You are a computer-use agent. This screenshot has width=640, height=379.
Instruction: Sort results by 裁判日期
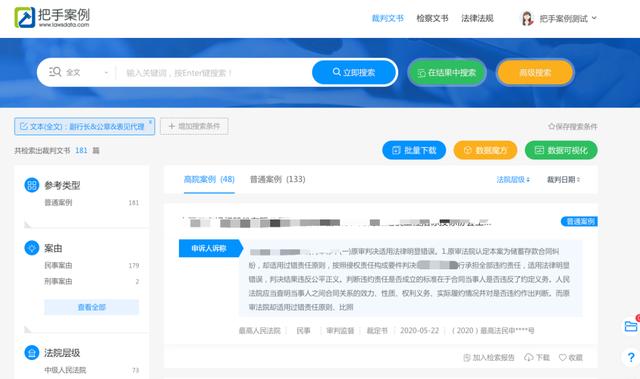(563, 180)
